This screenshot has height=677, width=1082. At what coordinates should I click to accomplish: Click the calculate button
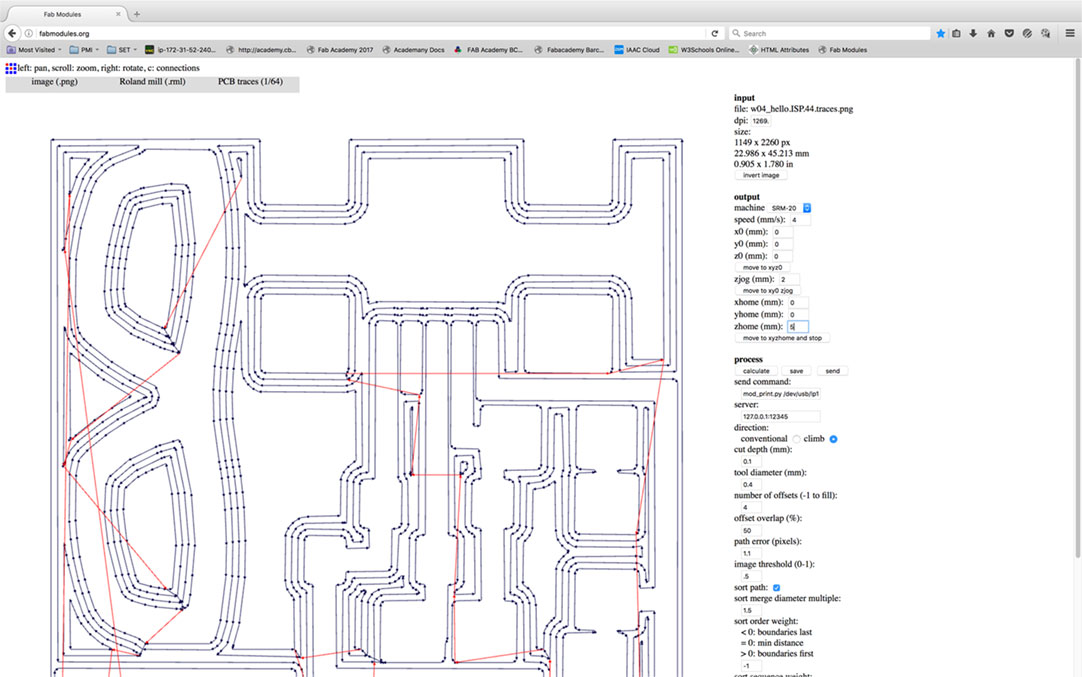(x=756, y=371)
